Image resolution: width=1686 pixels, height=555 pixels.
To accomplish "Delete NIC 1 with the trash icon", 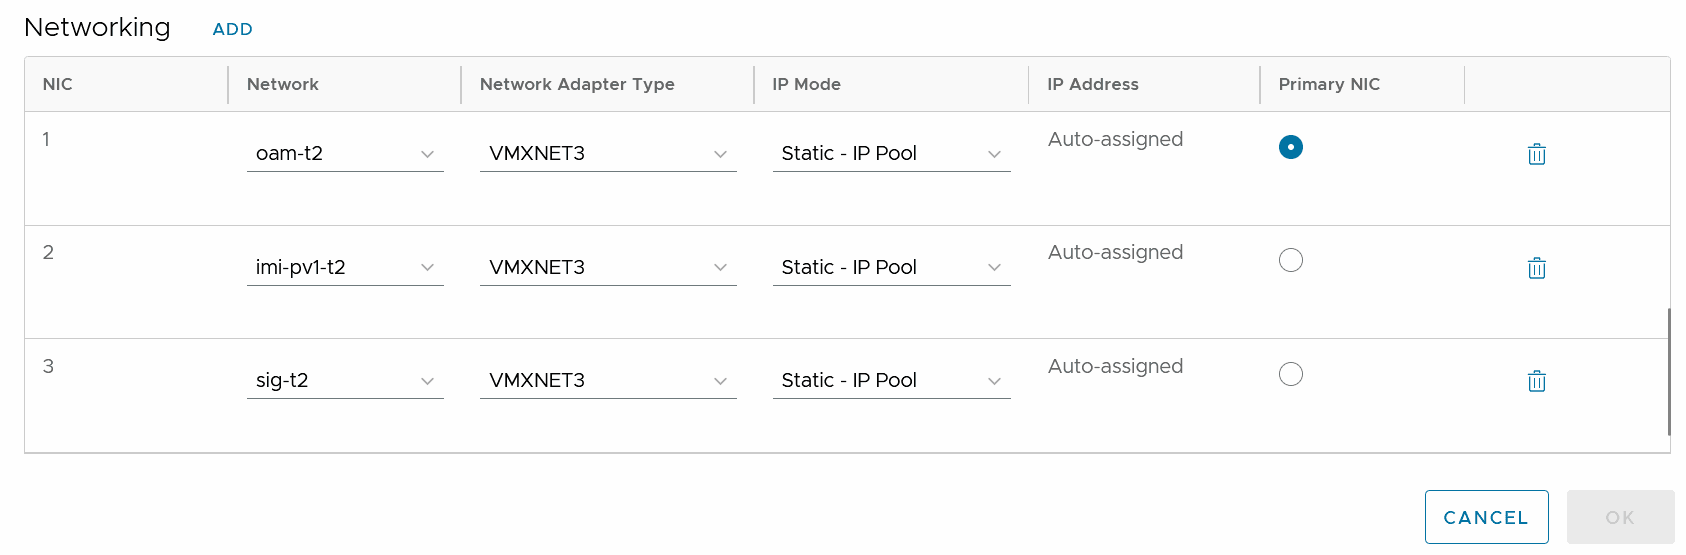I will coord(1537,154).
